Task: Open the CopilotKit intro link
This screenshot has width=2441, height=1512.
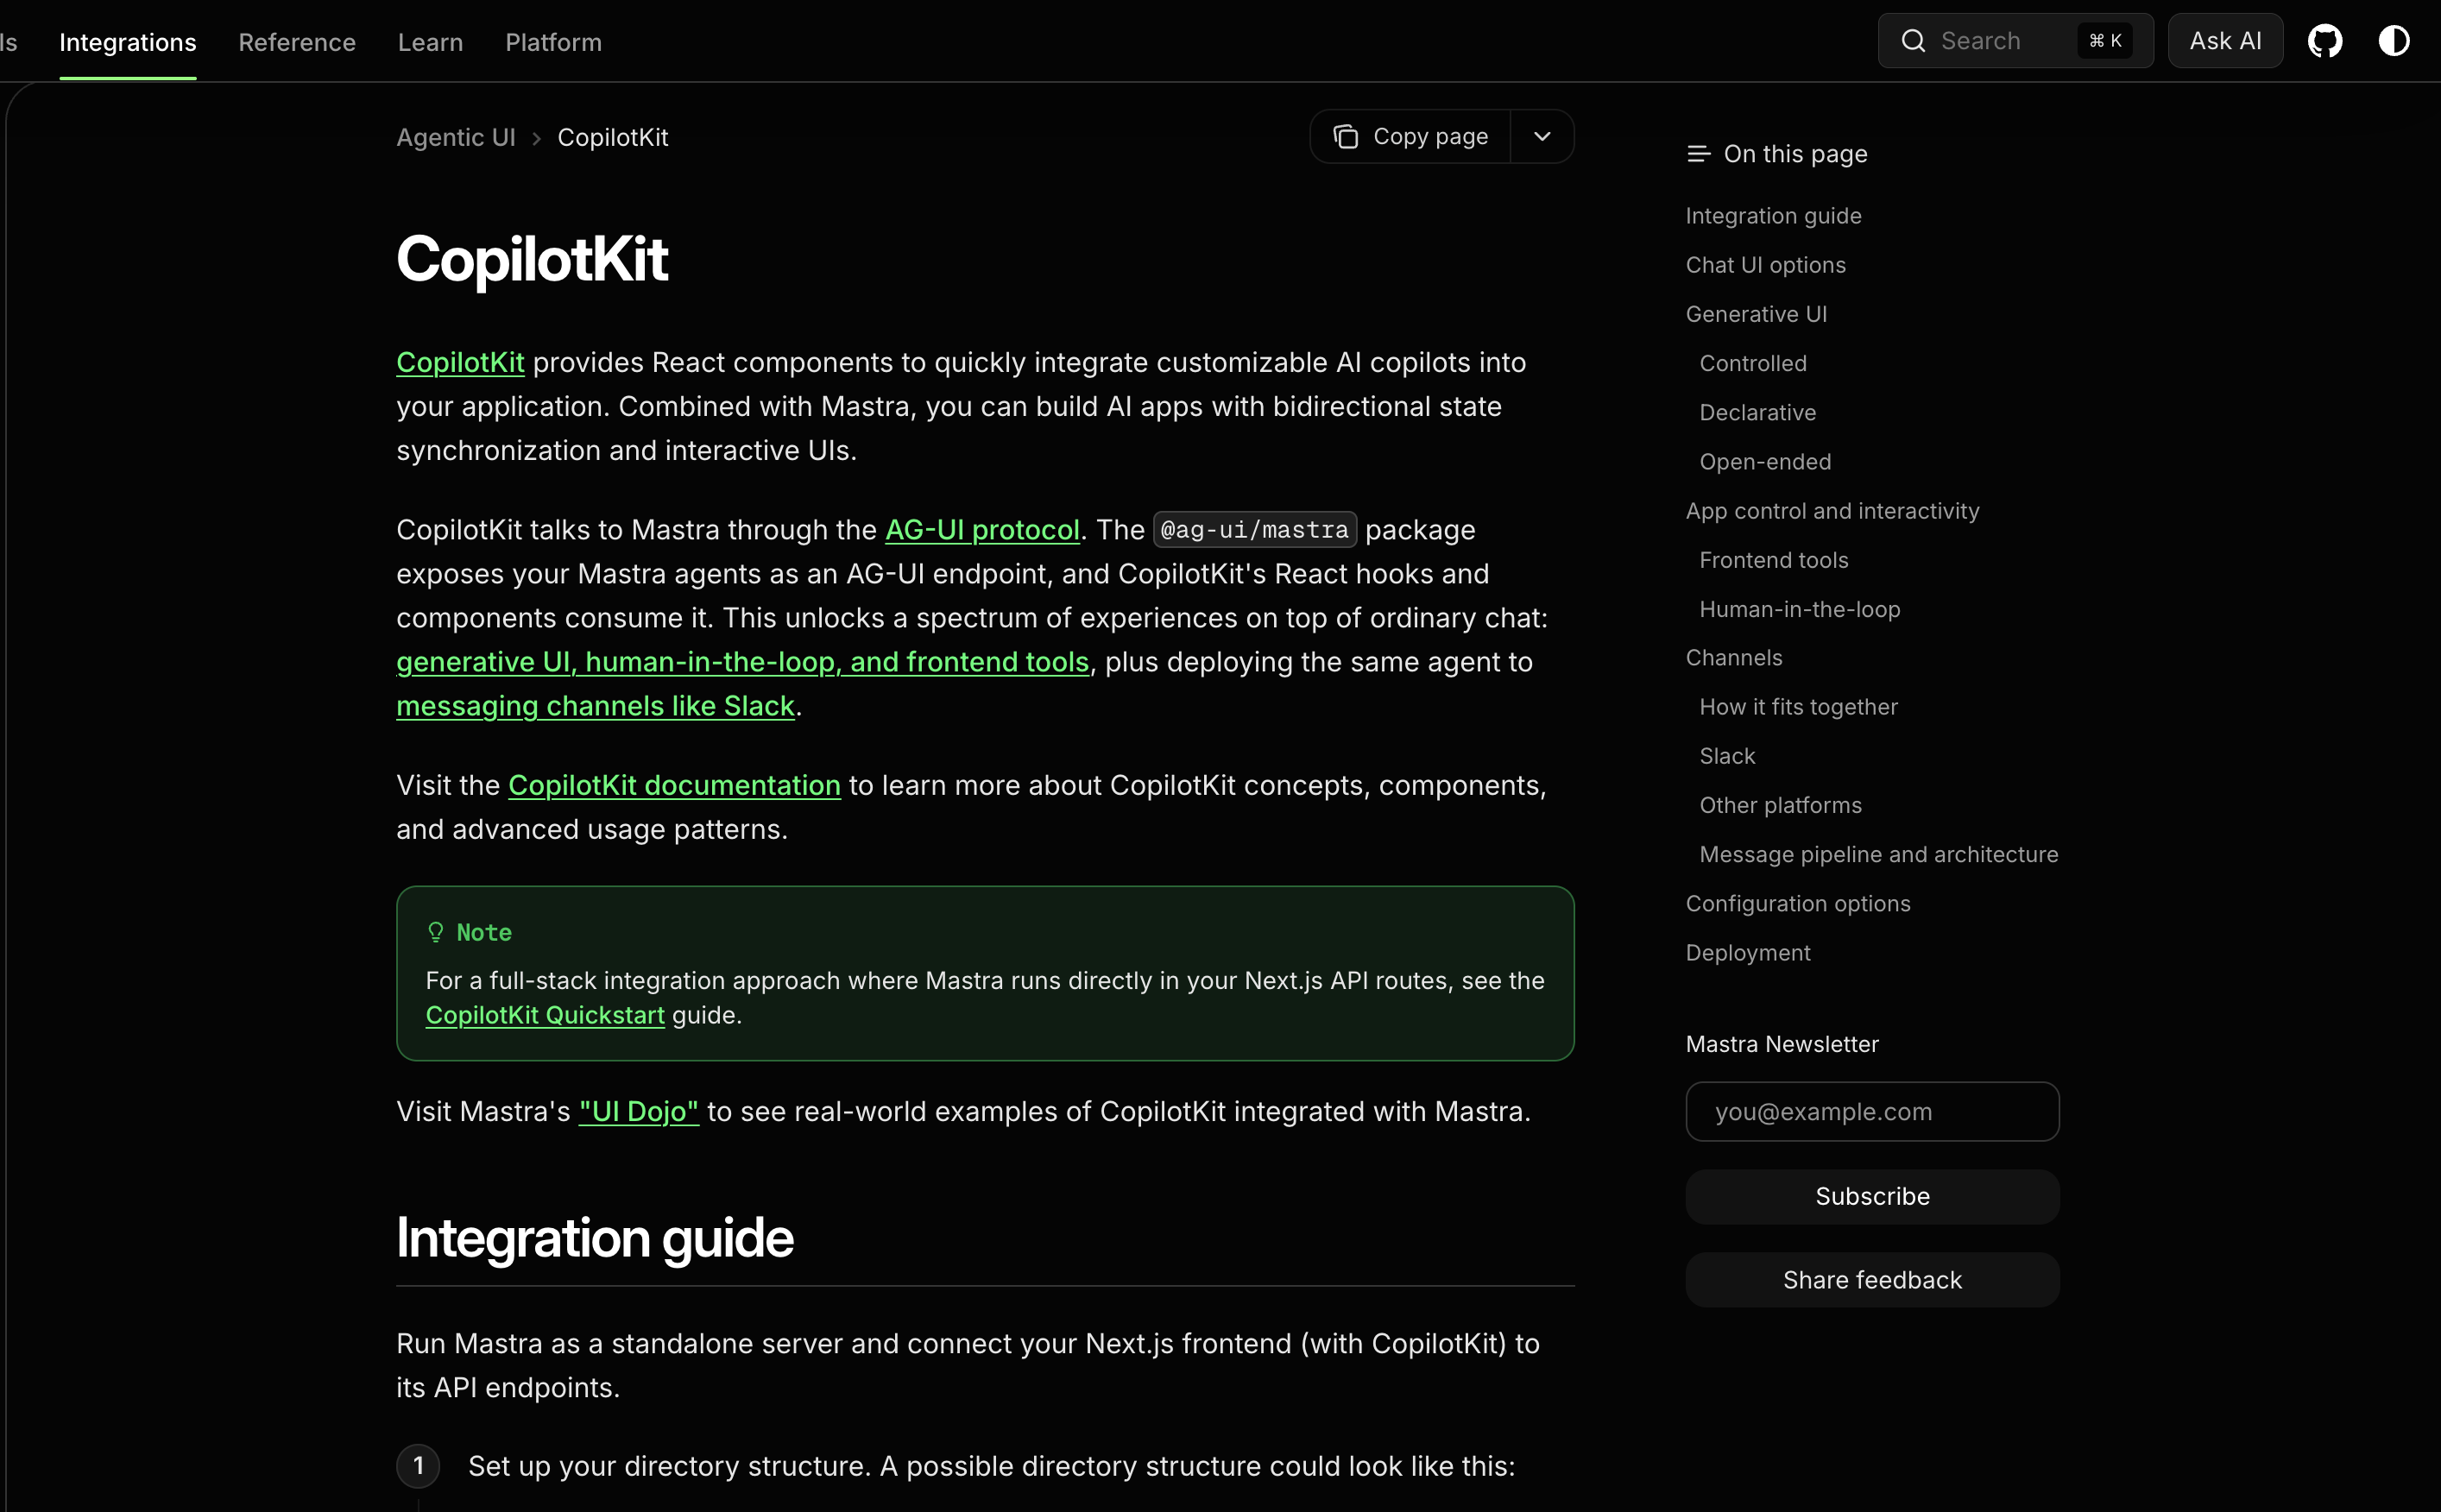Action: (x=460, y=362)
